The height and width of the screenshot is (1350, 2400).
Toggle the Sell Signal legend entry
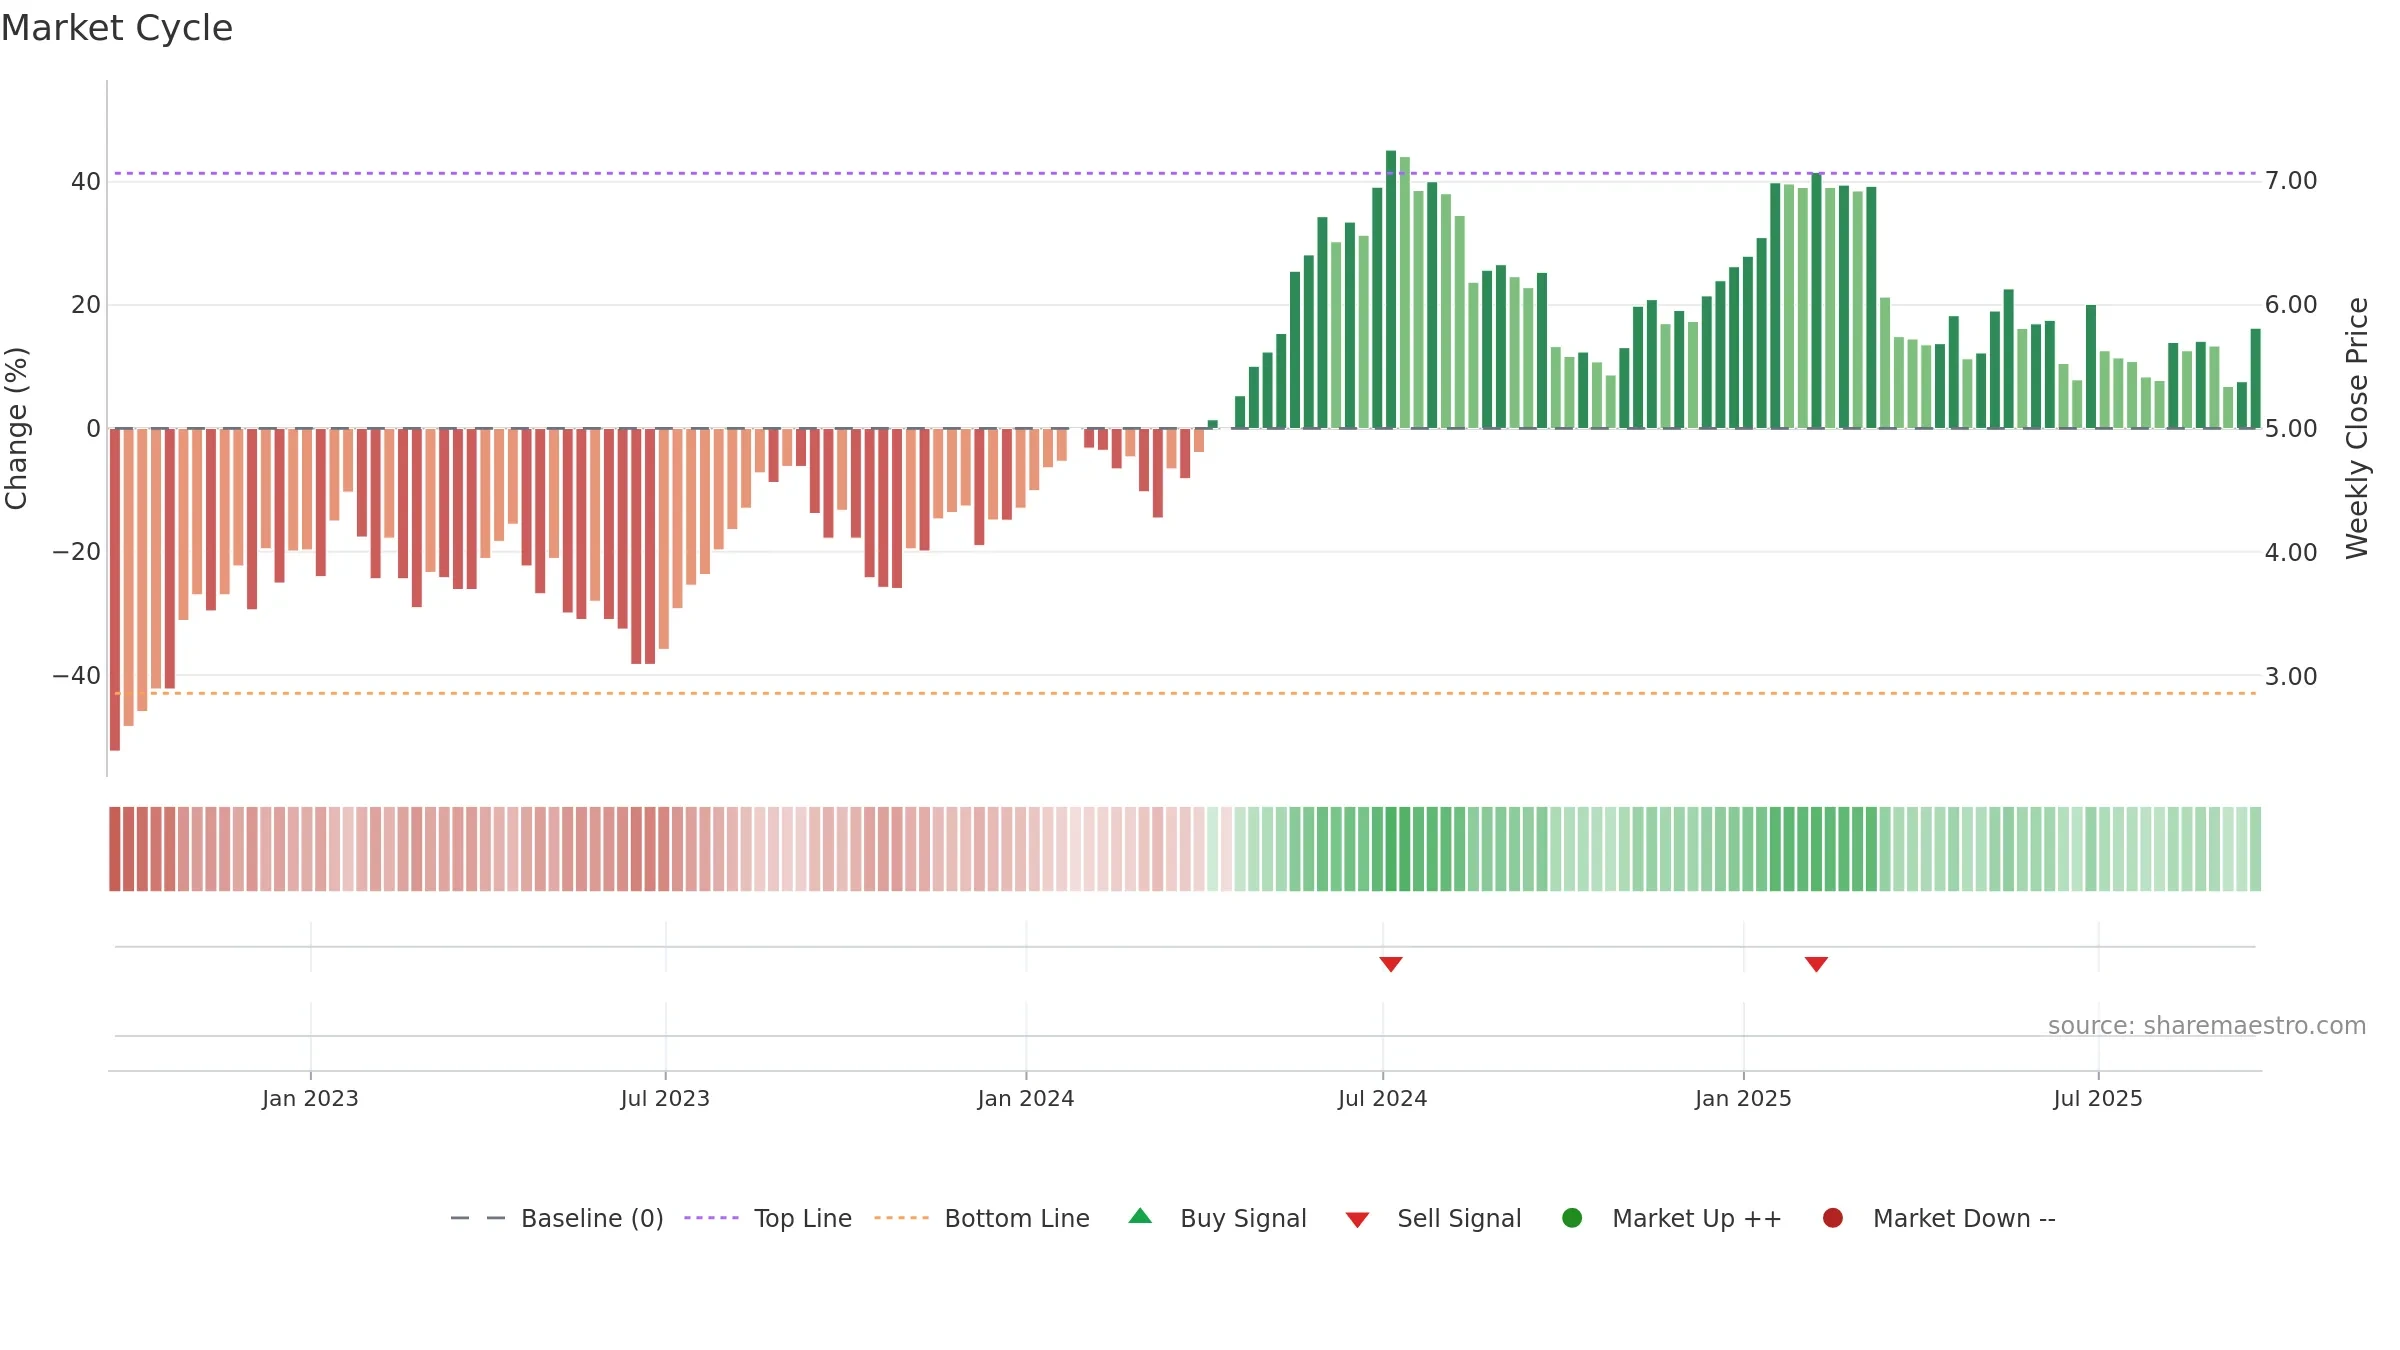[1433, 1218]
